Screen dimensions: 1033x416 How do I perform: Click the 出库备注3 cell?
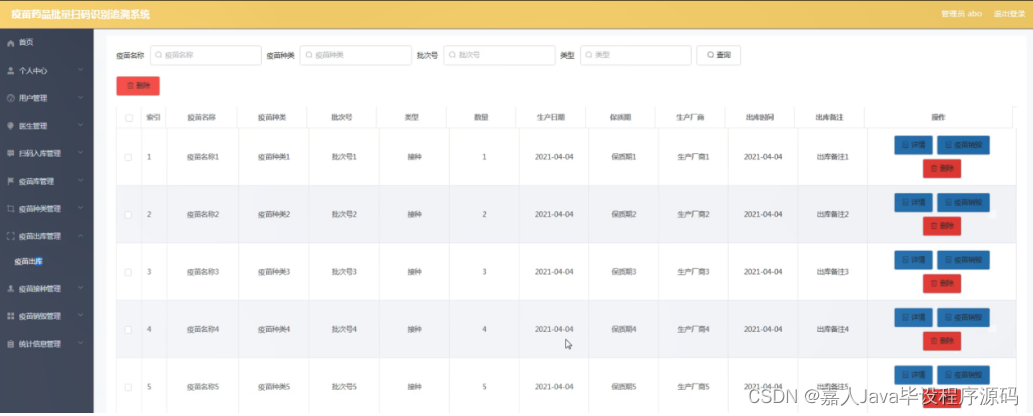point(833,272)
